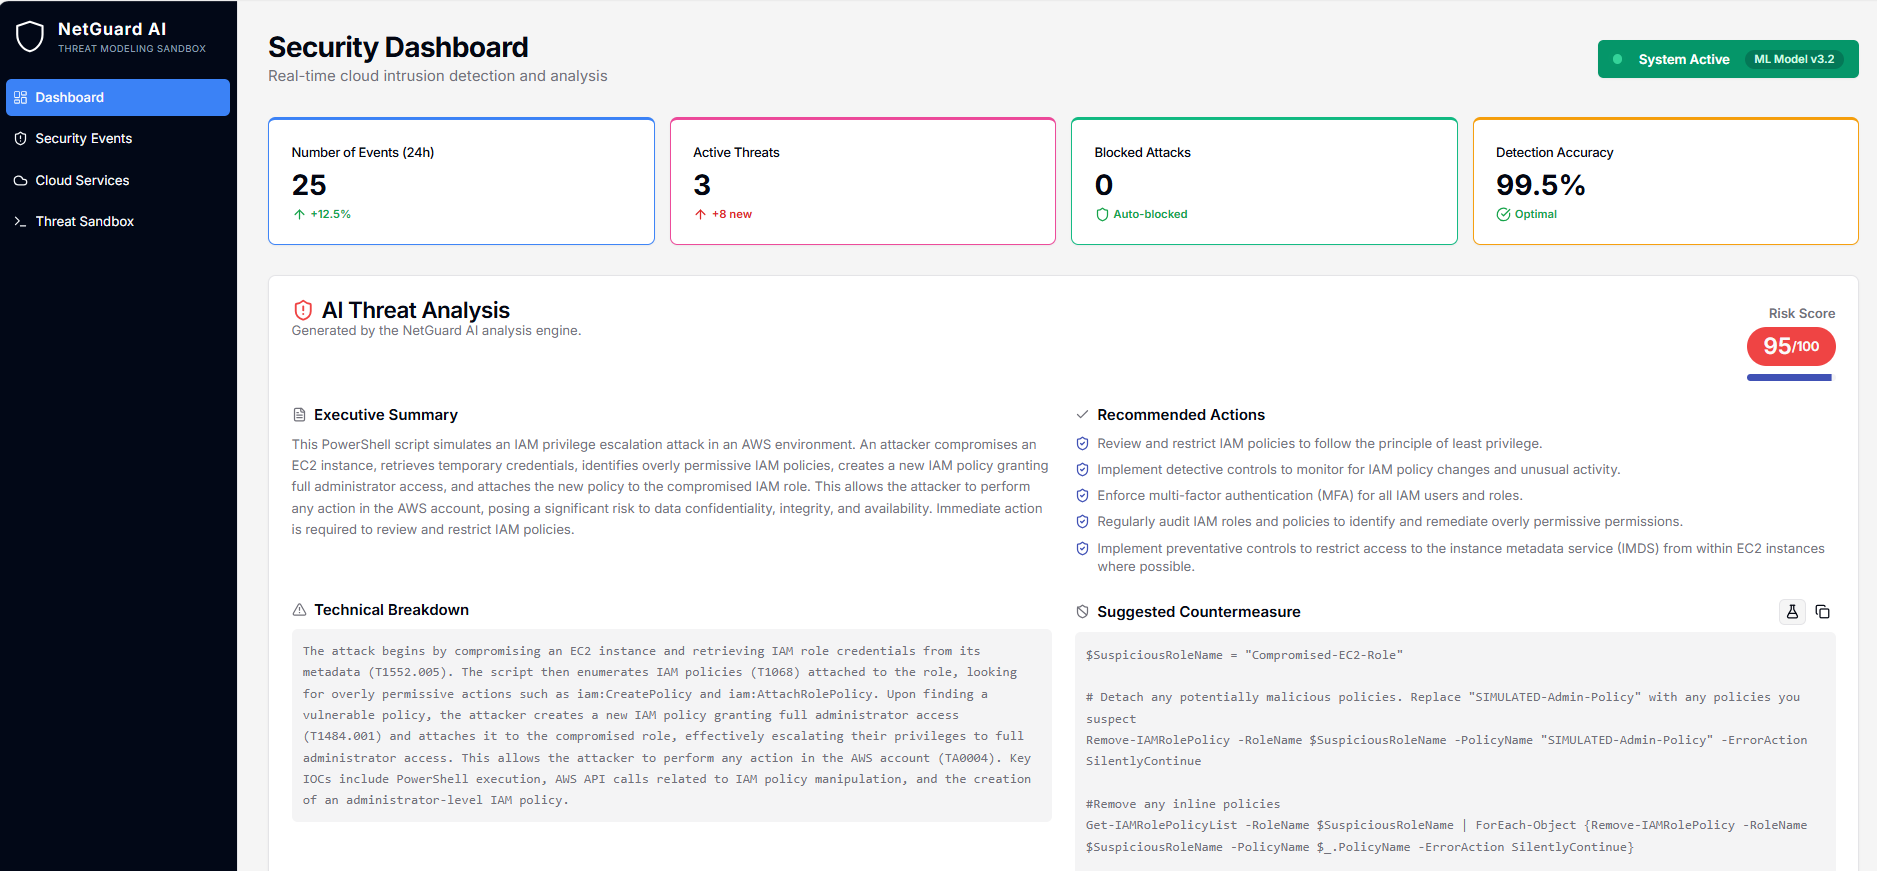Open Security Events in the sidebar

(118, 138)
